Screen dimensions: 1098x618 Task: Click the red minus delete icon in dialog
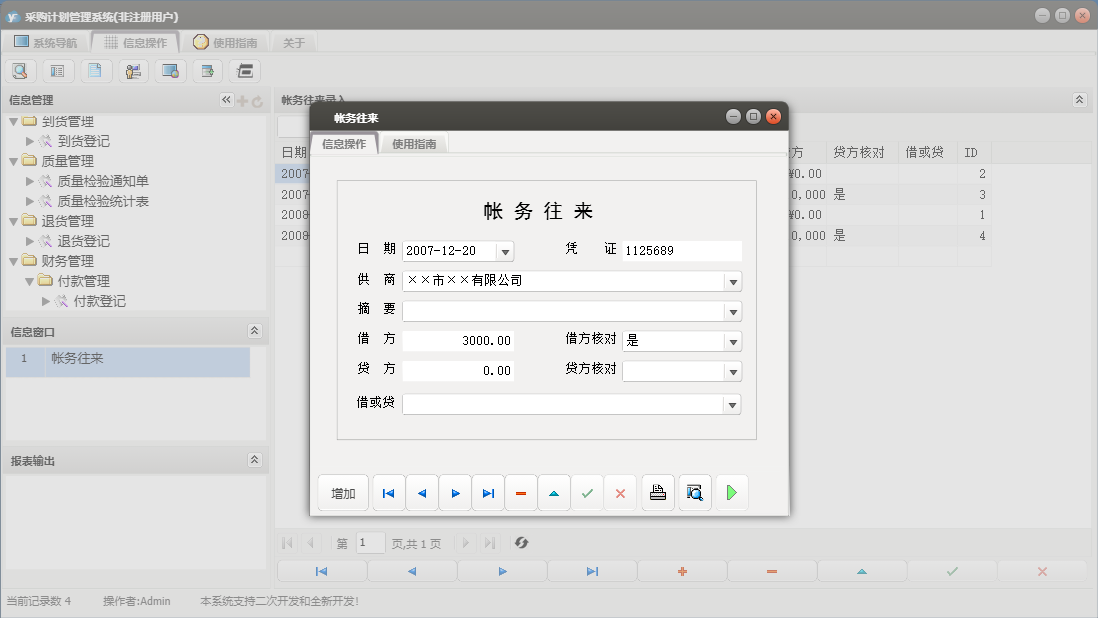[521, 493]
